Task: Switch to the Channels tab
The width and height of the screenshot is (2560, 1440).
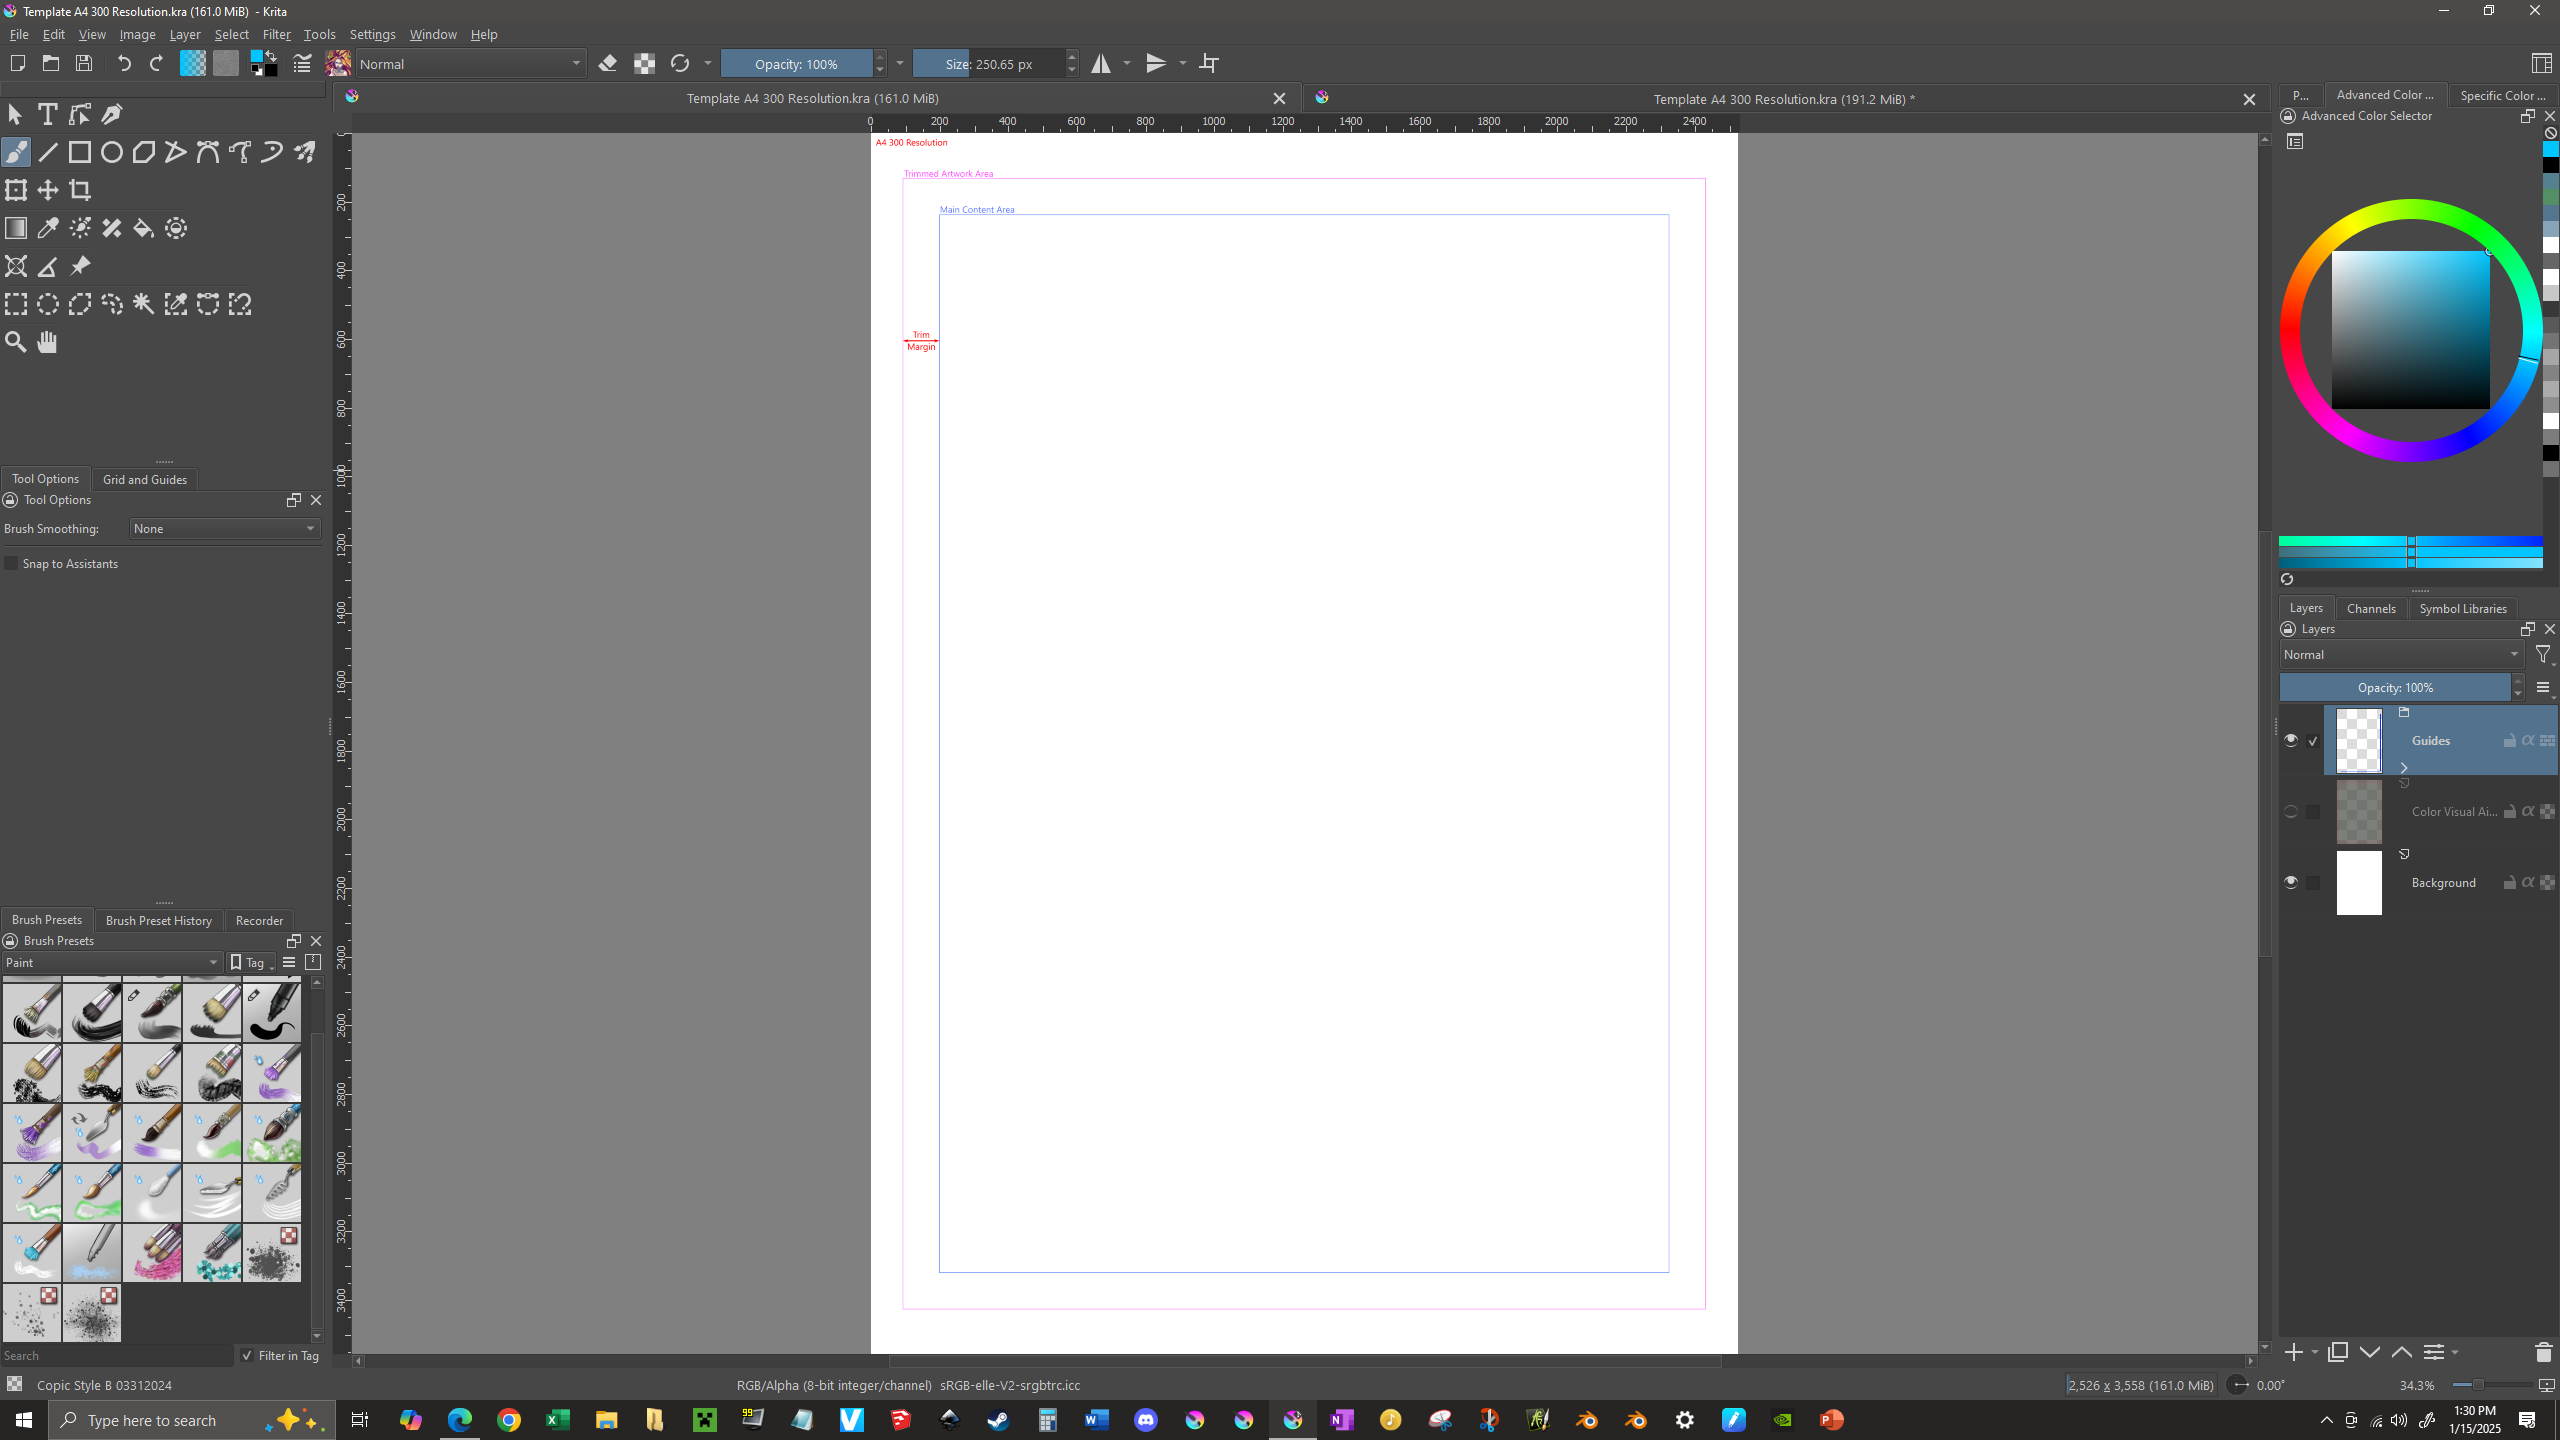Action: (2370, 608)
